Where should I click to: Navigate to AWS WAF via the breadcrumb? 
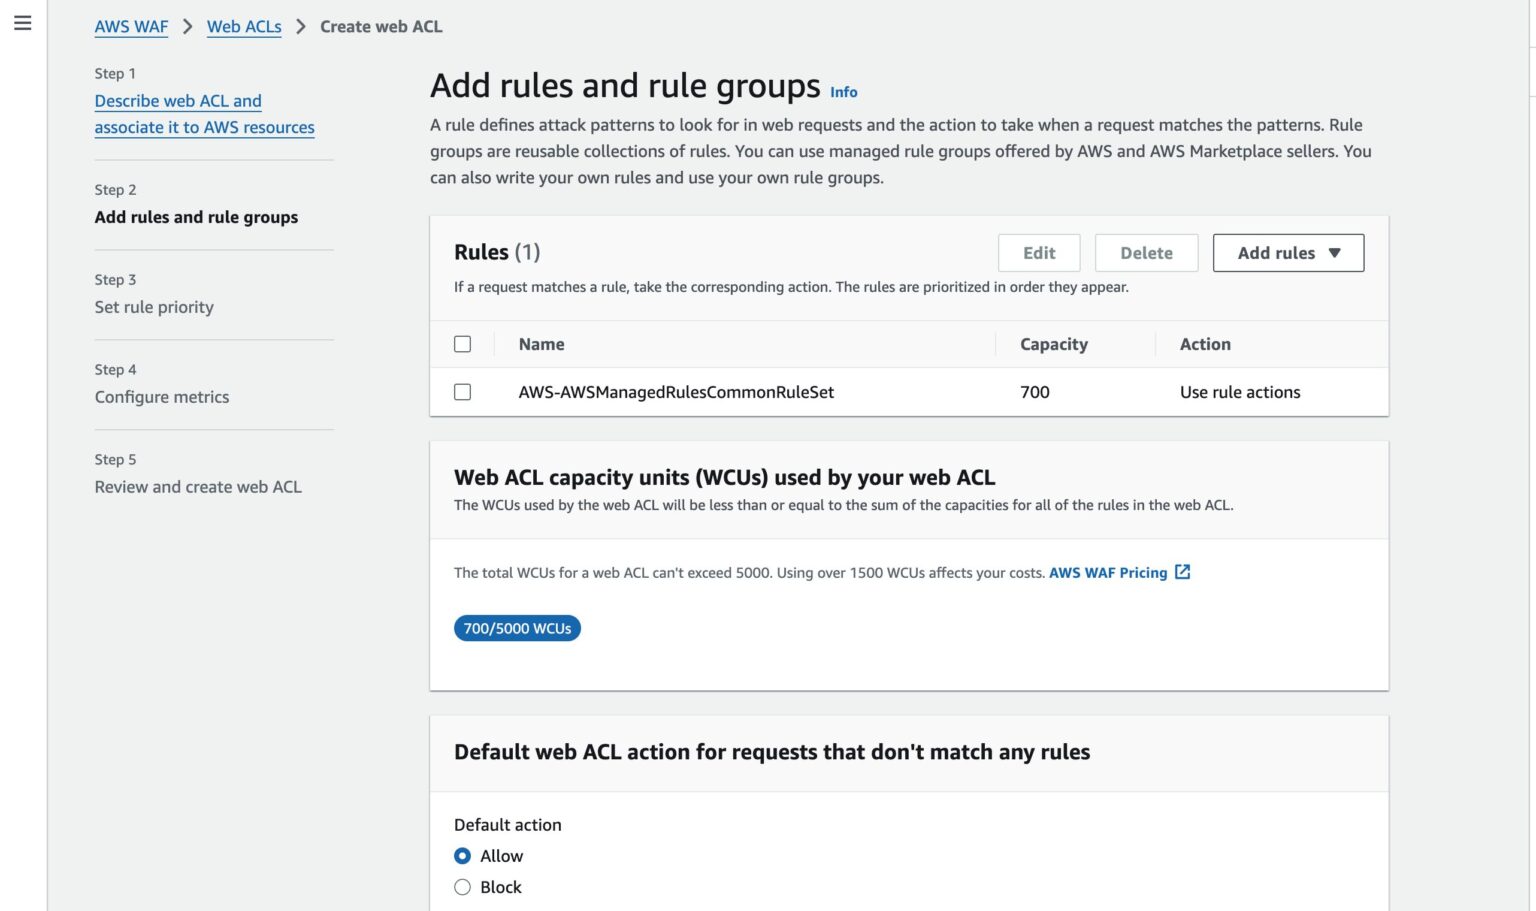[130, 26]
